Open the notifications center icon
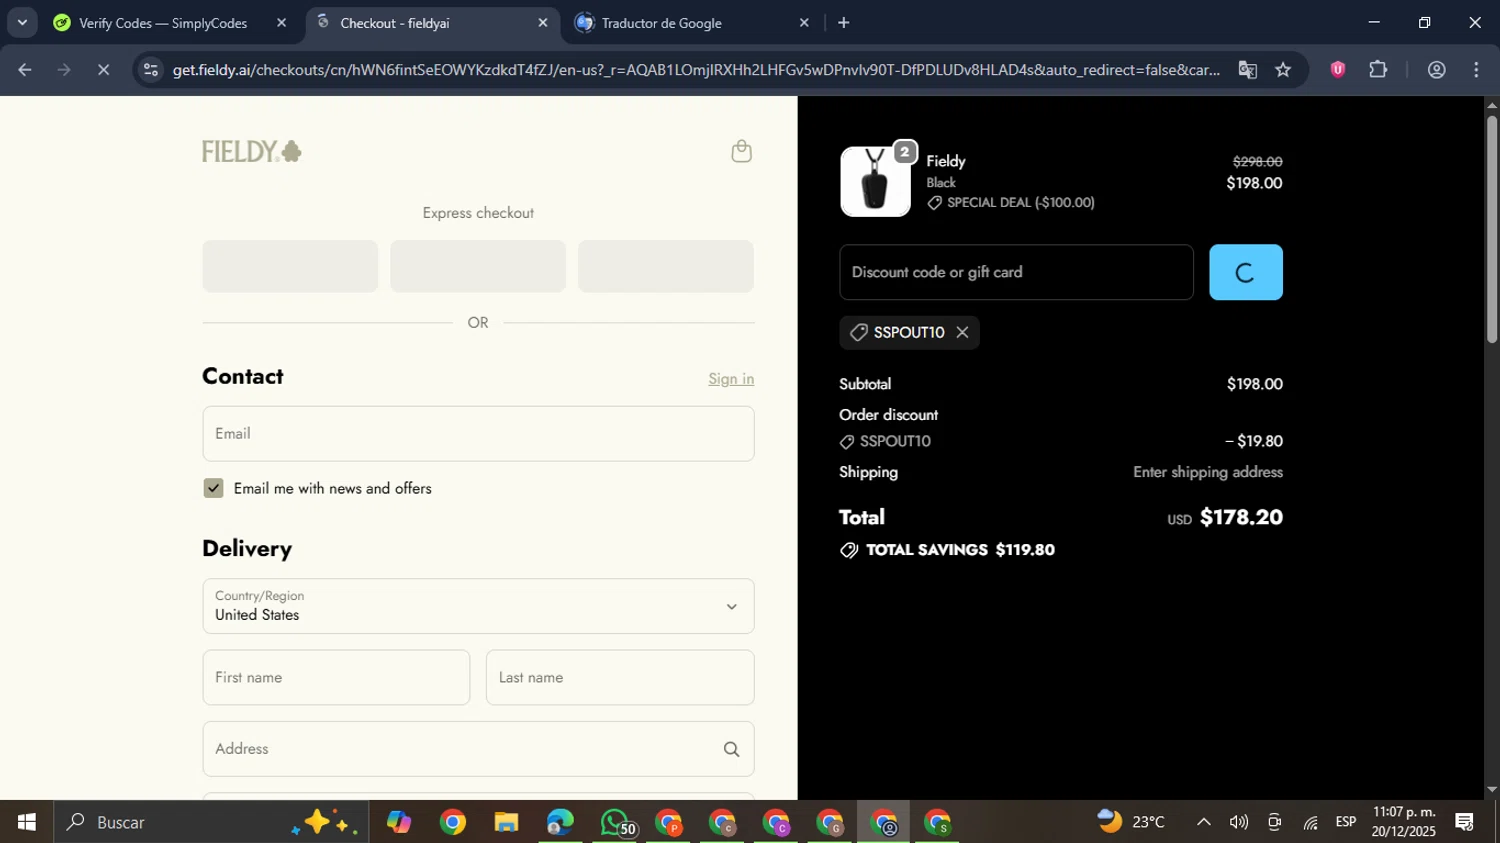The height and width of the screenshot is (843, 1500). click(x=1465, y=823)
